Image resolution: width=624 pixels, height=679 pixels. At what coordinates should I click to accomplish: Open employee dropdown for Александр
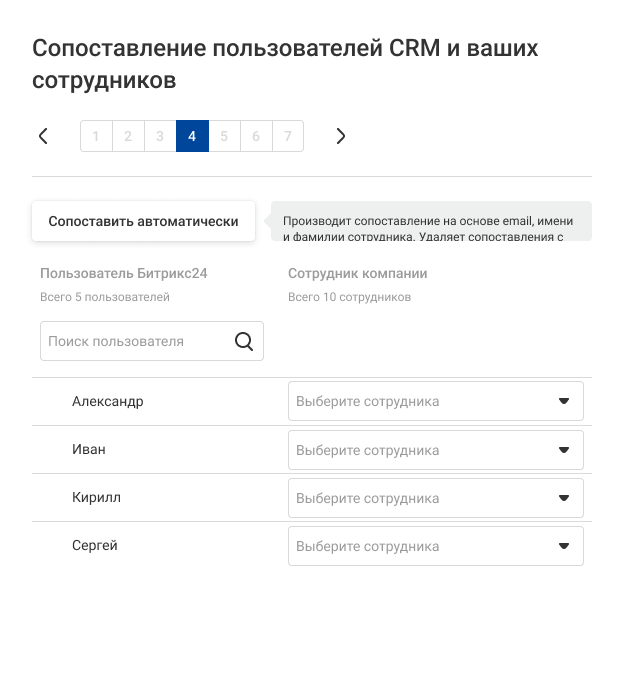435,402
